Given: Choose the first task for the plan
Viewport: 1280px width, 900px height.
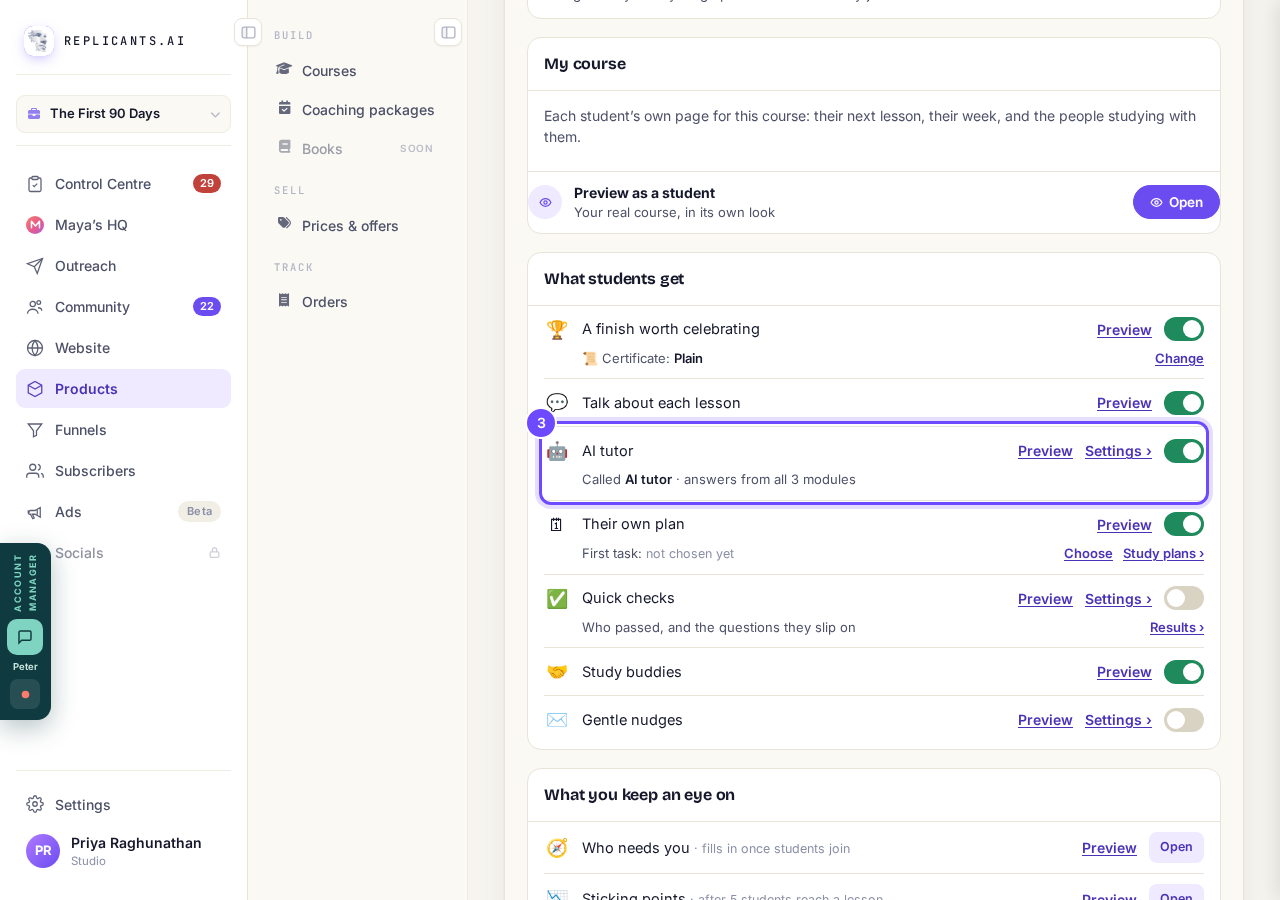Looking at the screenshot, I should click(1088, 553).
